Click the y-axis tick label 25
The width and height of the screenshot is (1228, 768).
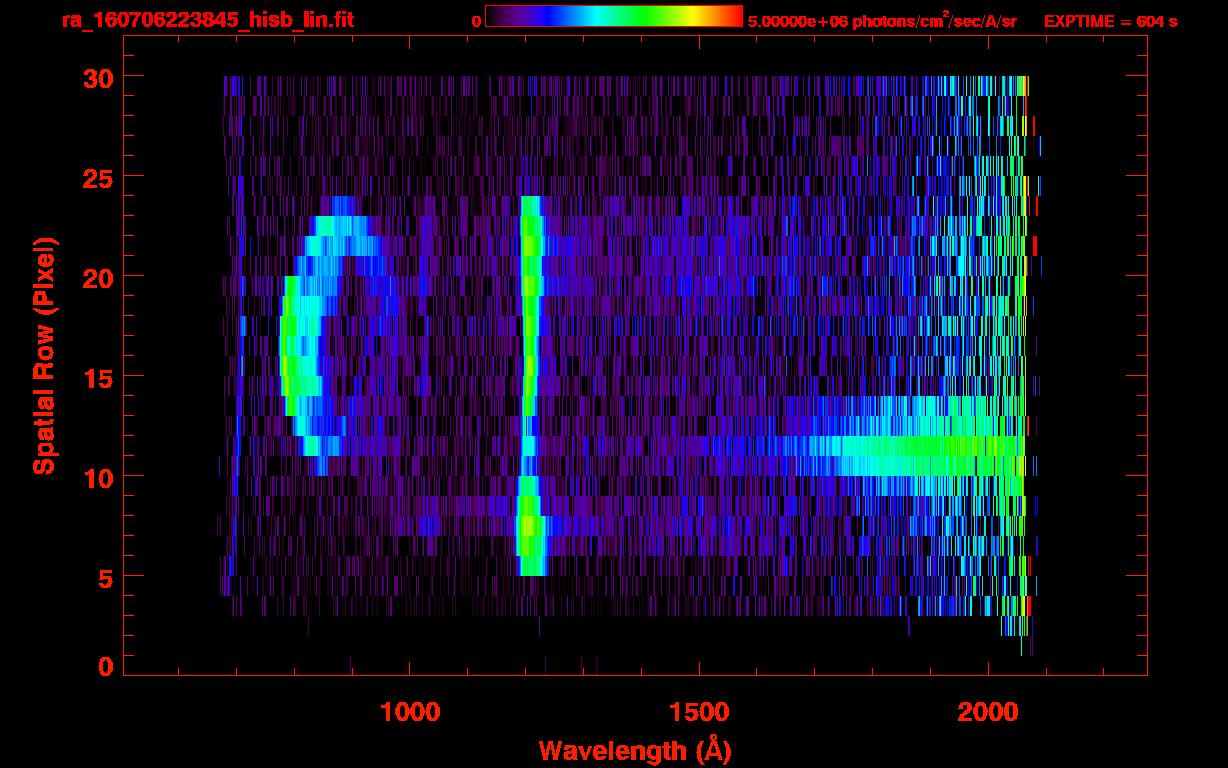tap(98, 177)
